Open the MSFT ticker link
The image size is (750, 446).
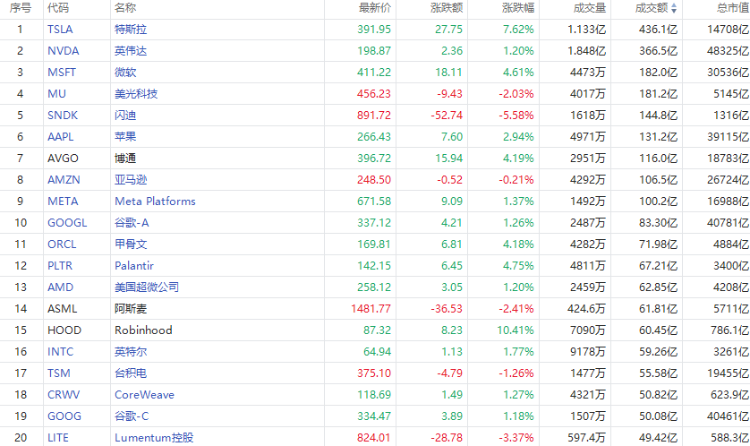pyautogui.click(x=61, y=72)
